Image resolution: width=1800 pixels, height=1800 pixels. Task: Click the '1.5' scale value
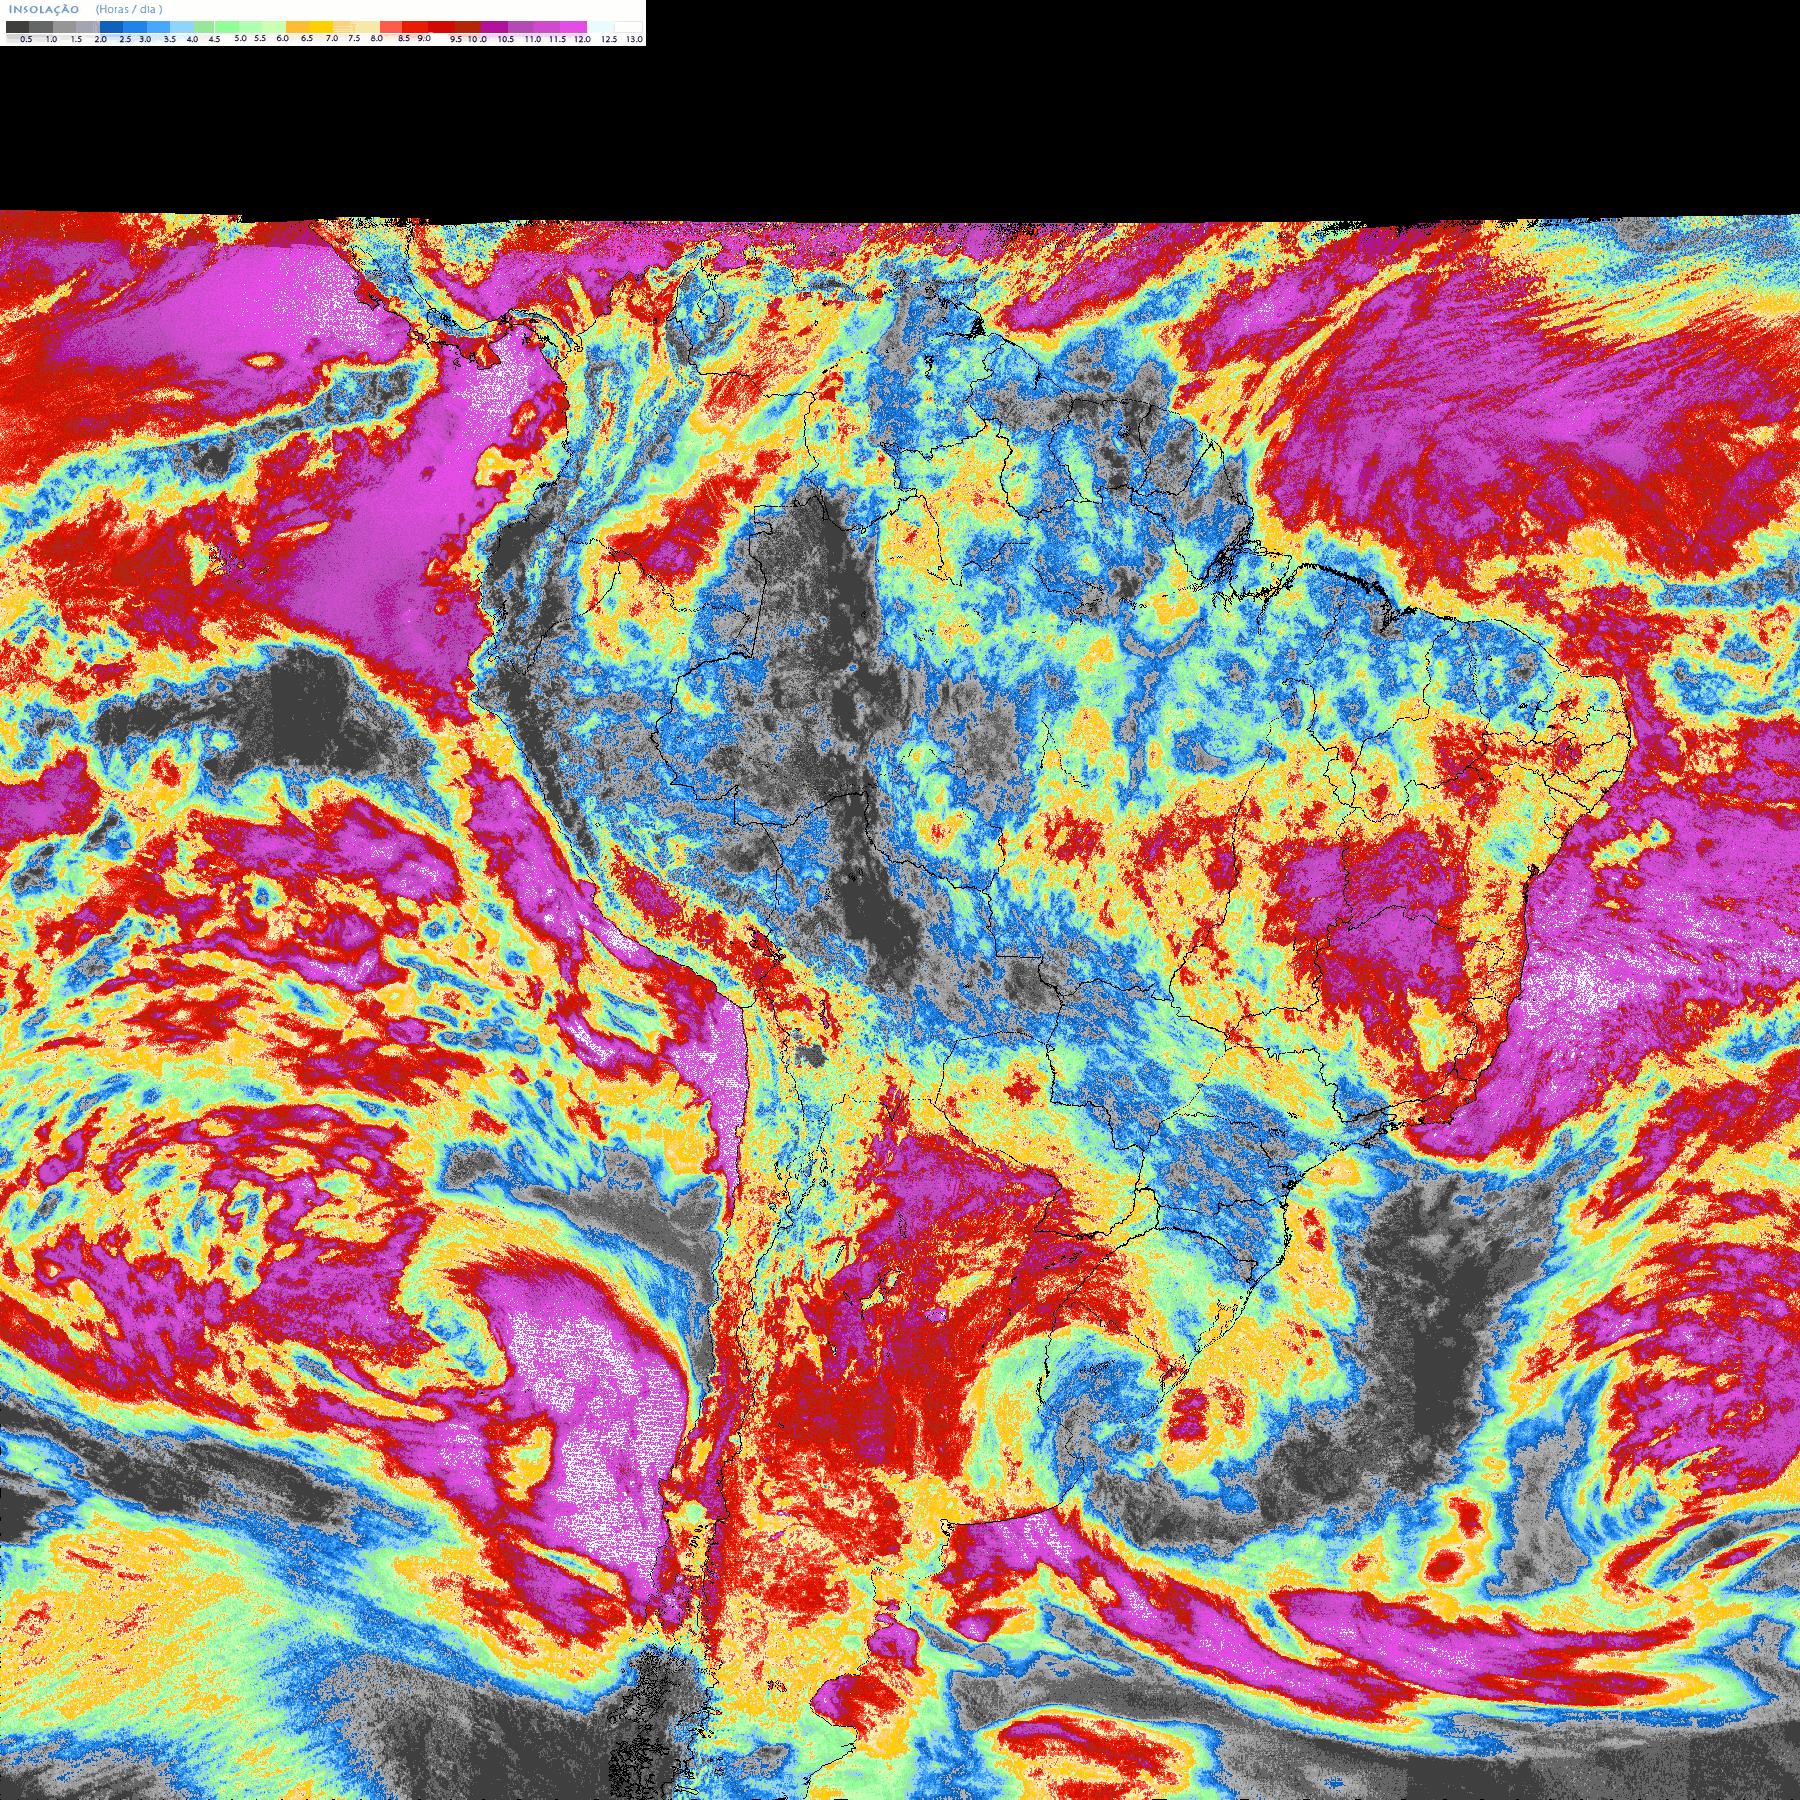point(76,39)
